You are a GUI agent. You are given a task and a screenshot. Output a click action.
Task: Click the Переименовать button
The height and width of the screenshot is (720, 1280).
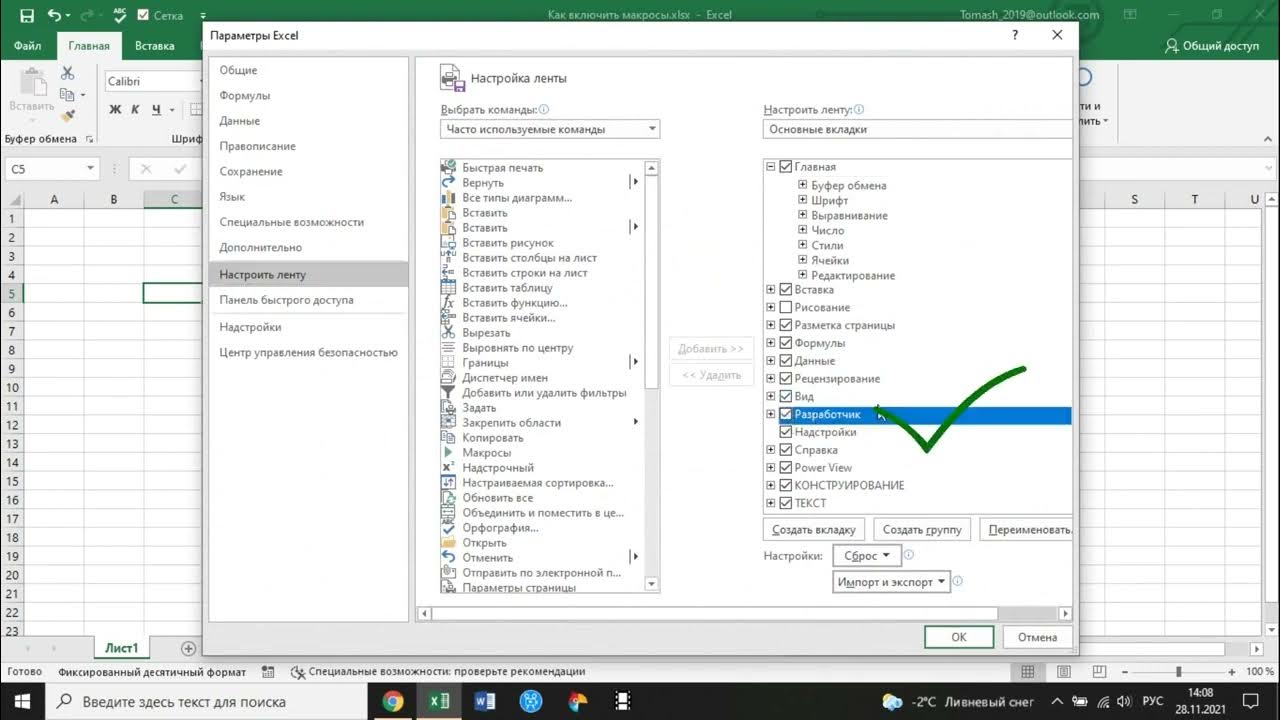click(x=1026, y=529)
